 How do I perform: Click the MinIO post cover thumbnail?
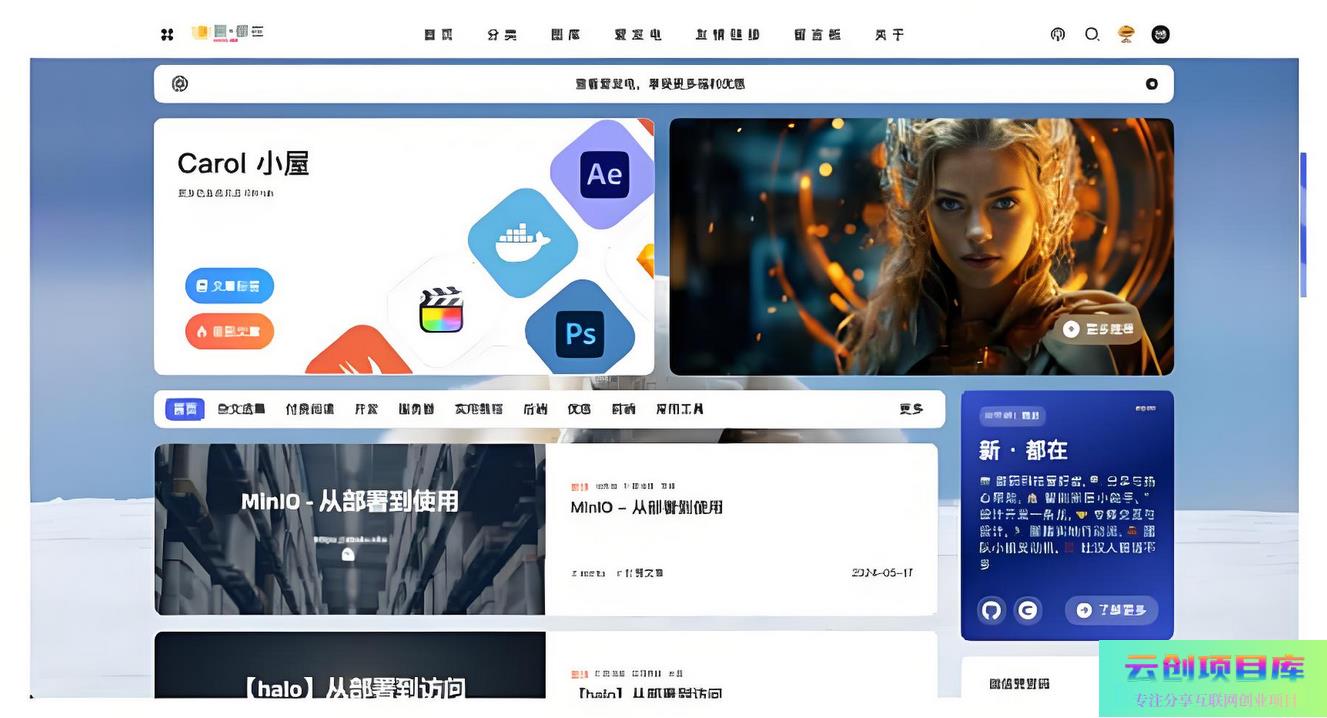(x=349, y=529)
